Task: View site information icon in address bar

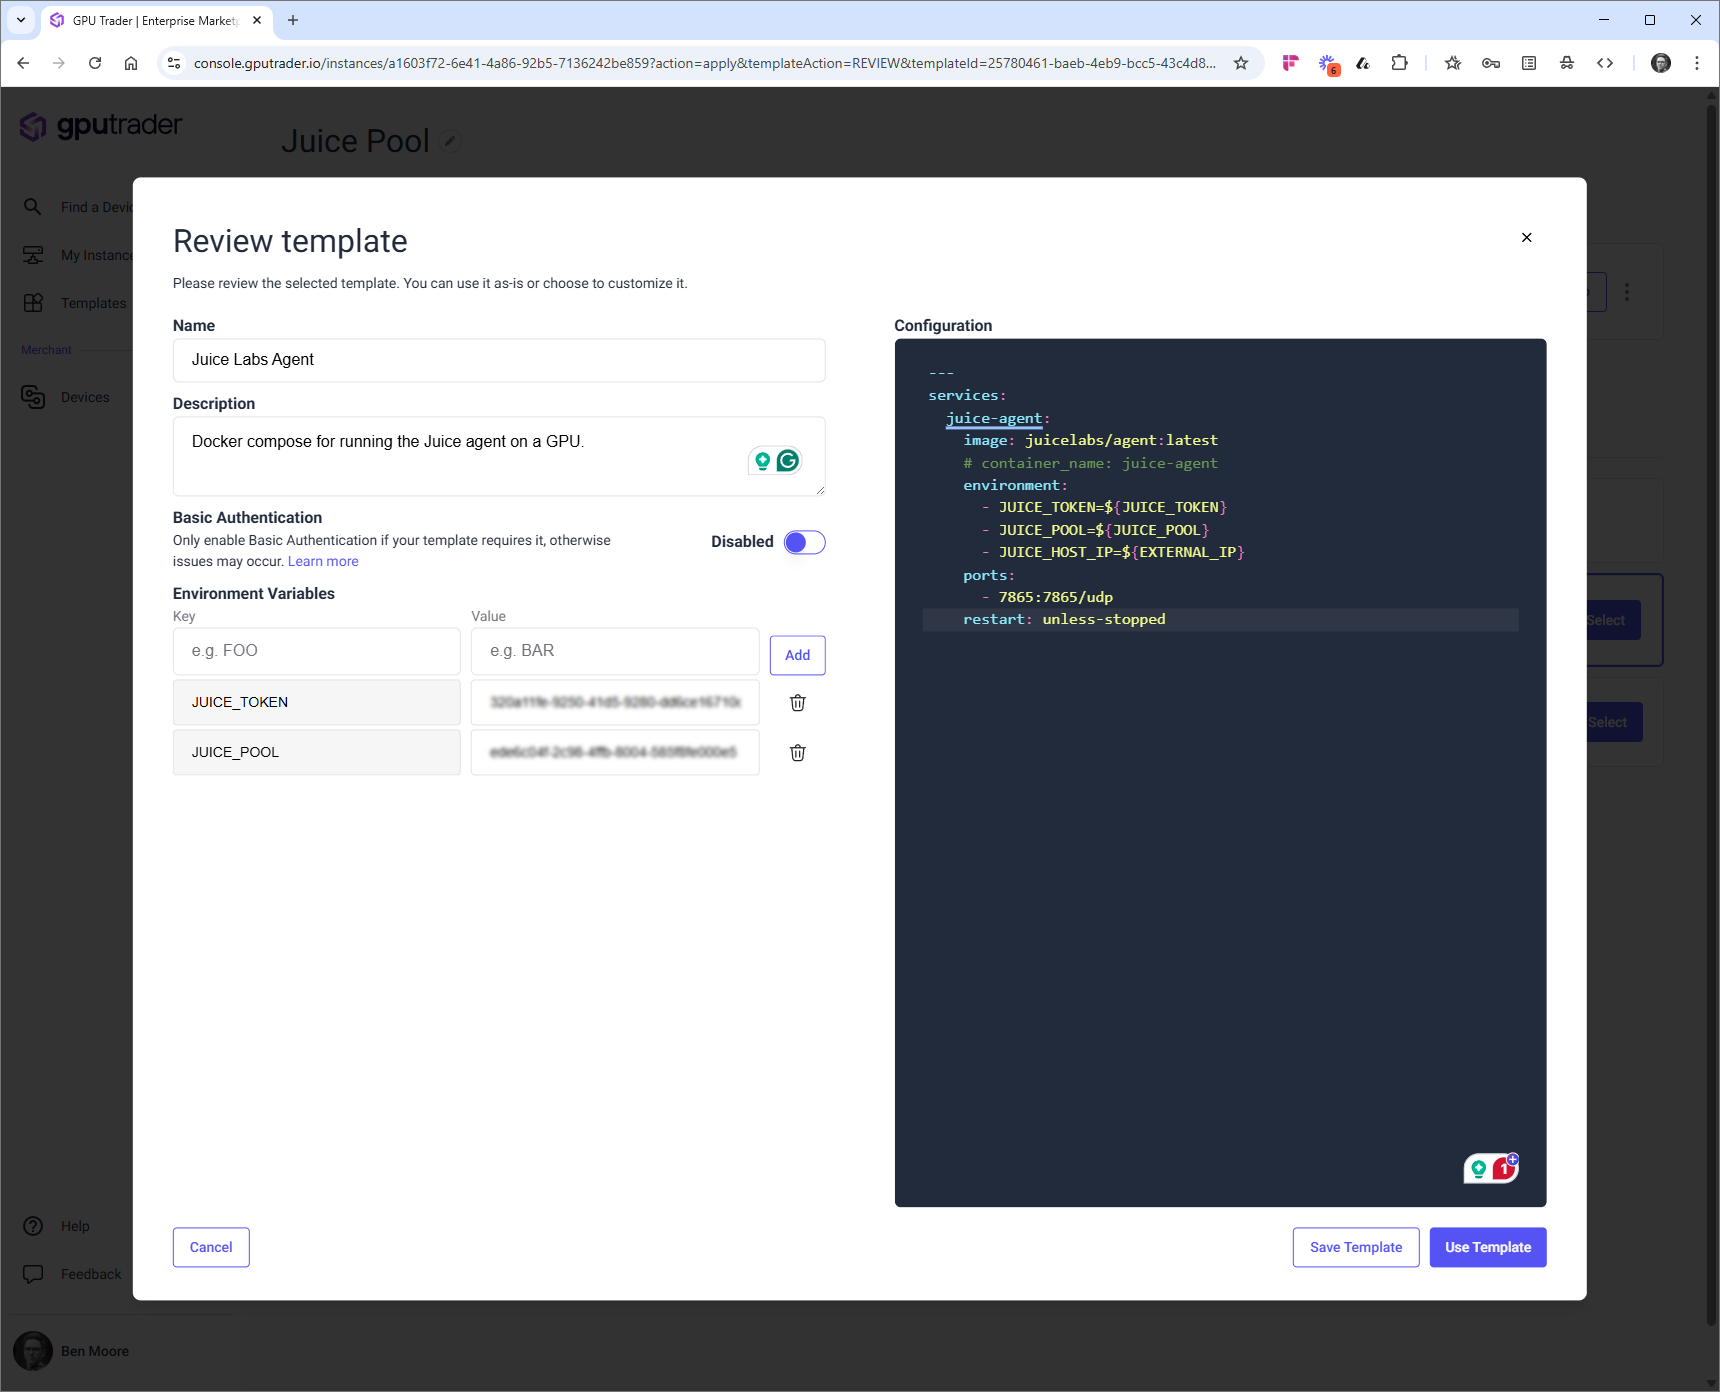Action: [174, 63]
